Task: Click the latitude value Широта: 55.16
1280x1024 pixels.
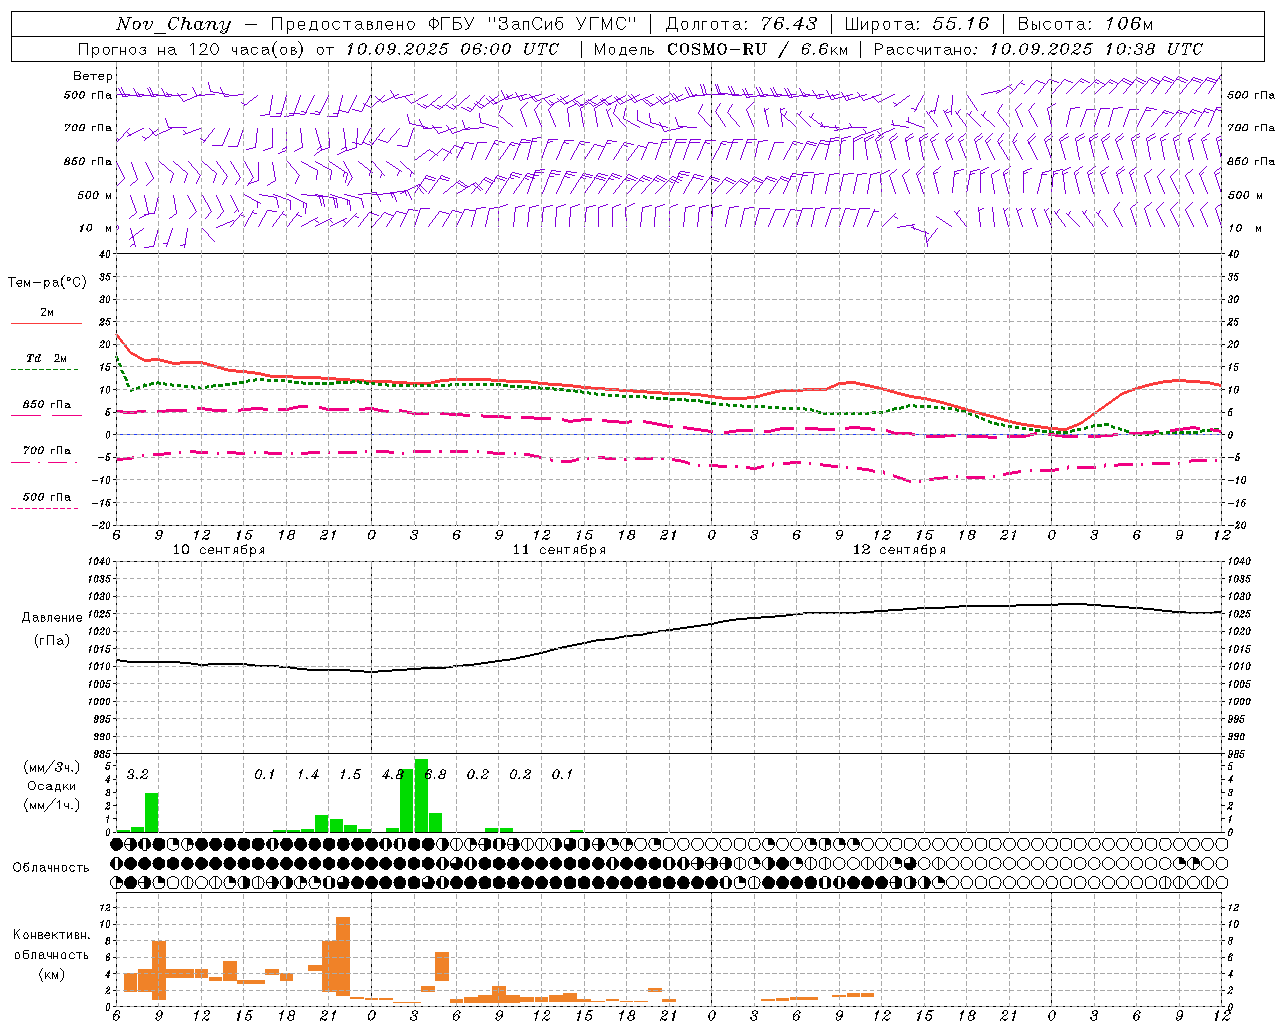Action: coord(917,24)
